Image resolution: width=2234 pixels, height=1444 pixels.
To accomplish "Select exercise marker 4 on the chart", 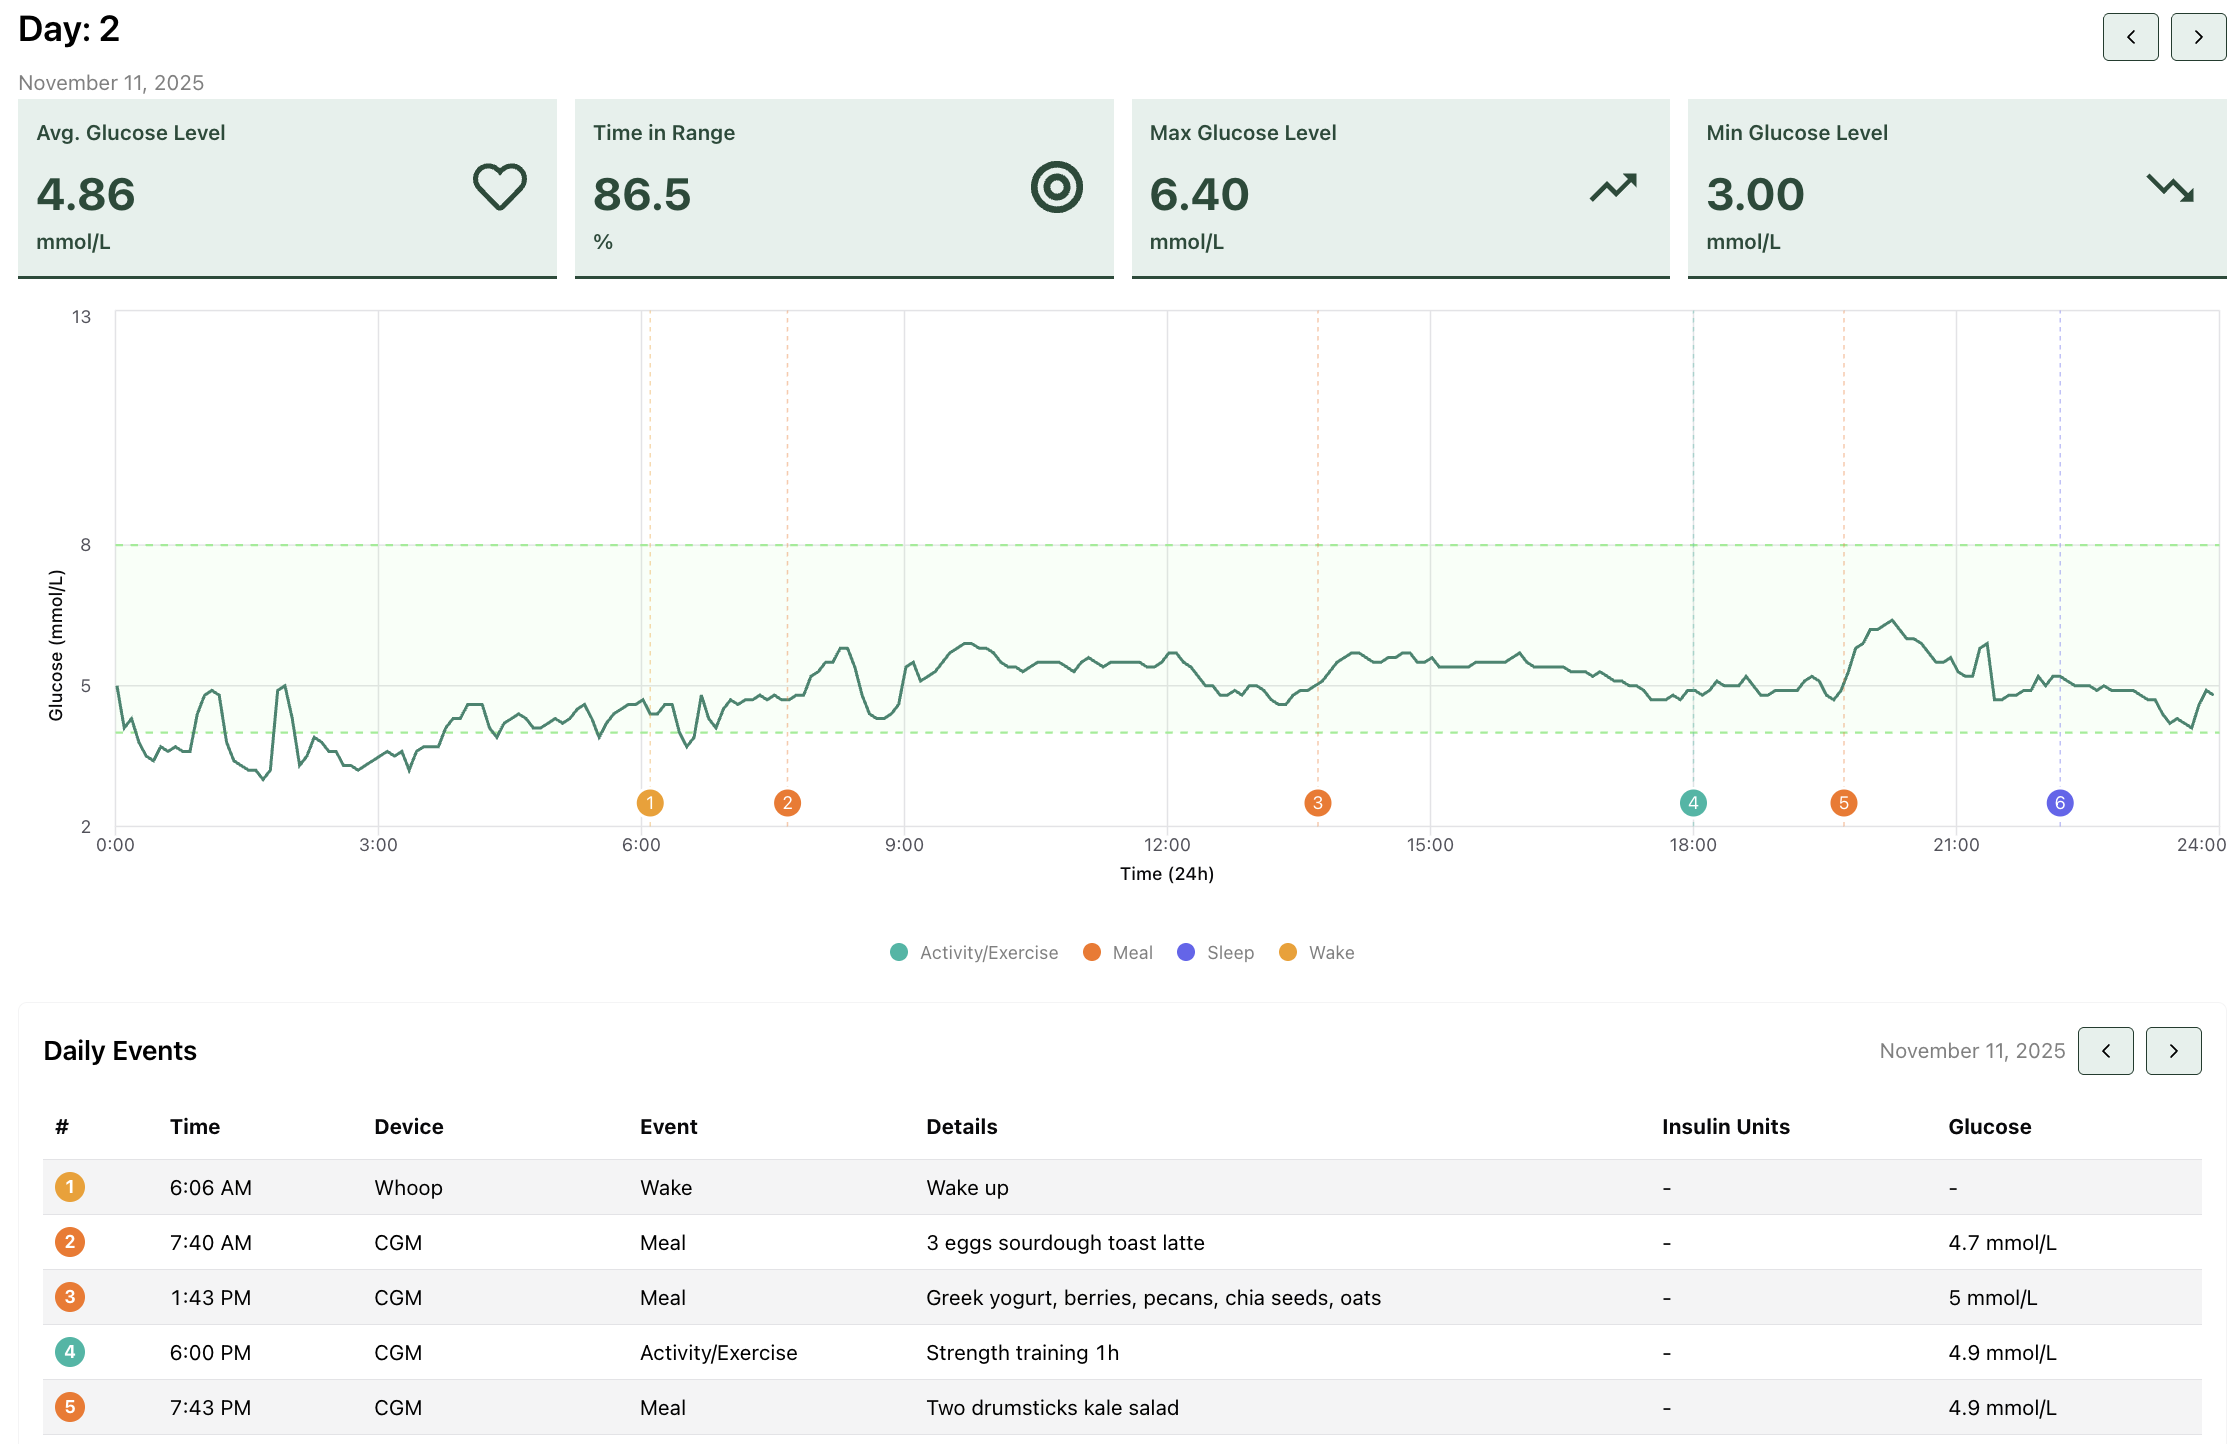I will (1693, 803).
